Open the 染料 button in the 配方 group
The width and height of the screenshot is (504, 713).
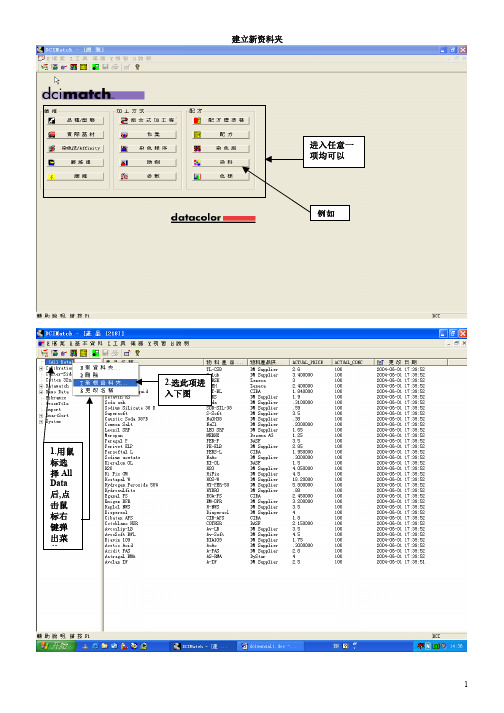tap(221, 162)
